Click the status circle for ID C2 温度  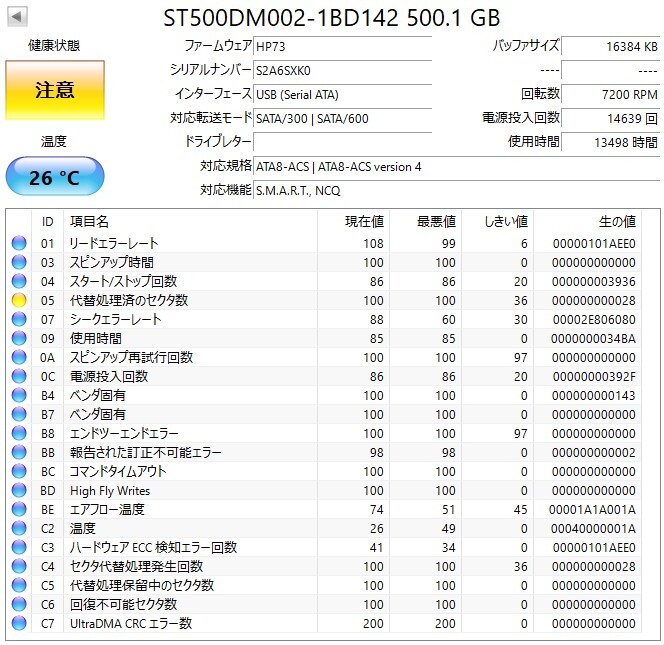pos(19,528)
